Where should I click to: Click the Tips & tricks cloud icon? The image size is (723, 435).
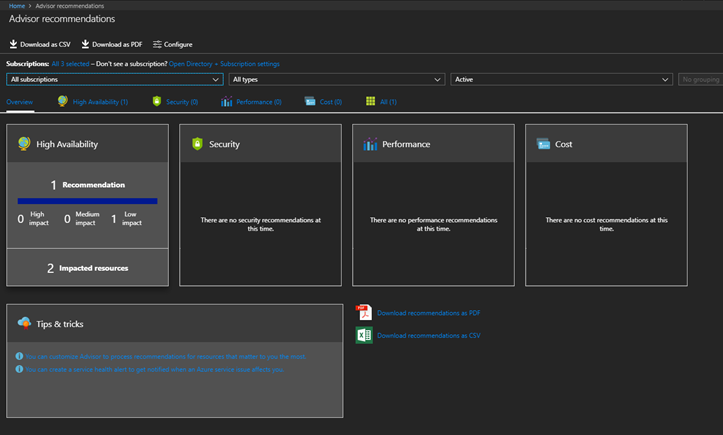[24, 323]
